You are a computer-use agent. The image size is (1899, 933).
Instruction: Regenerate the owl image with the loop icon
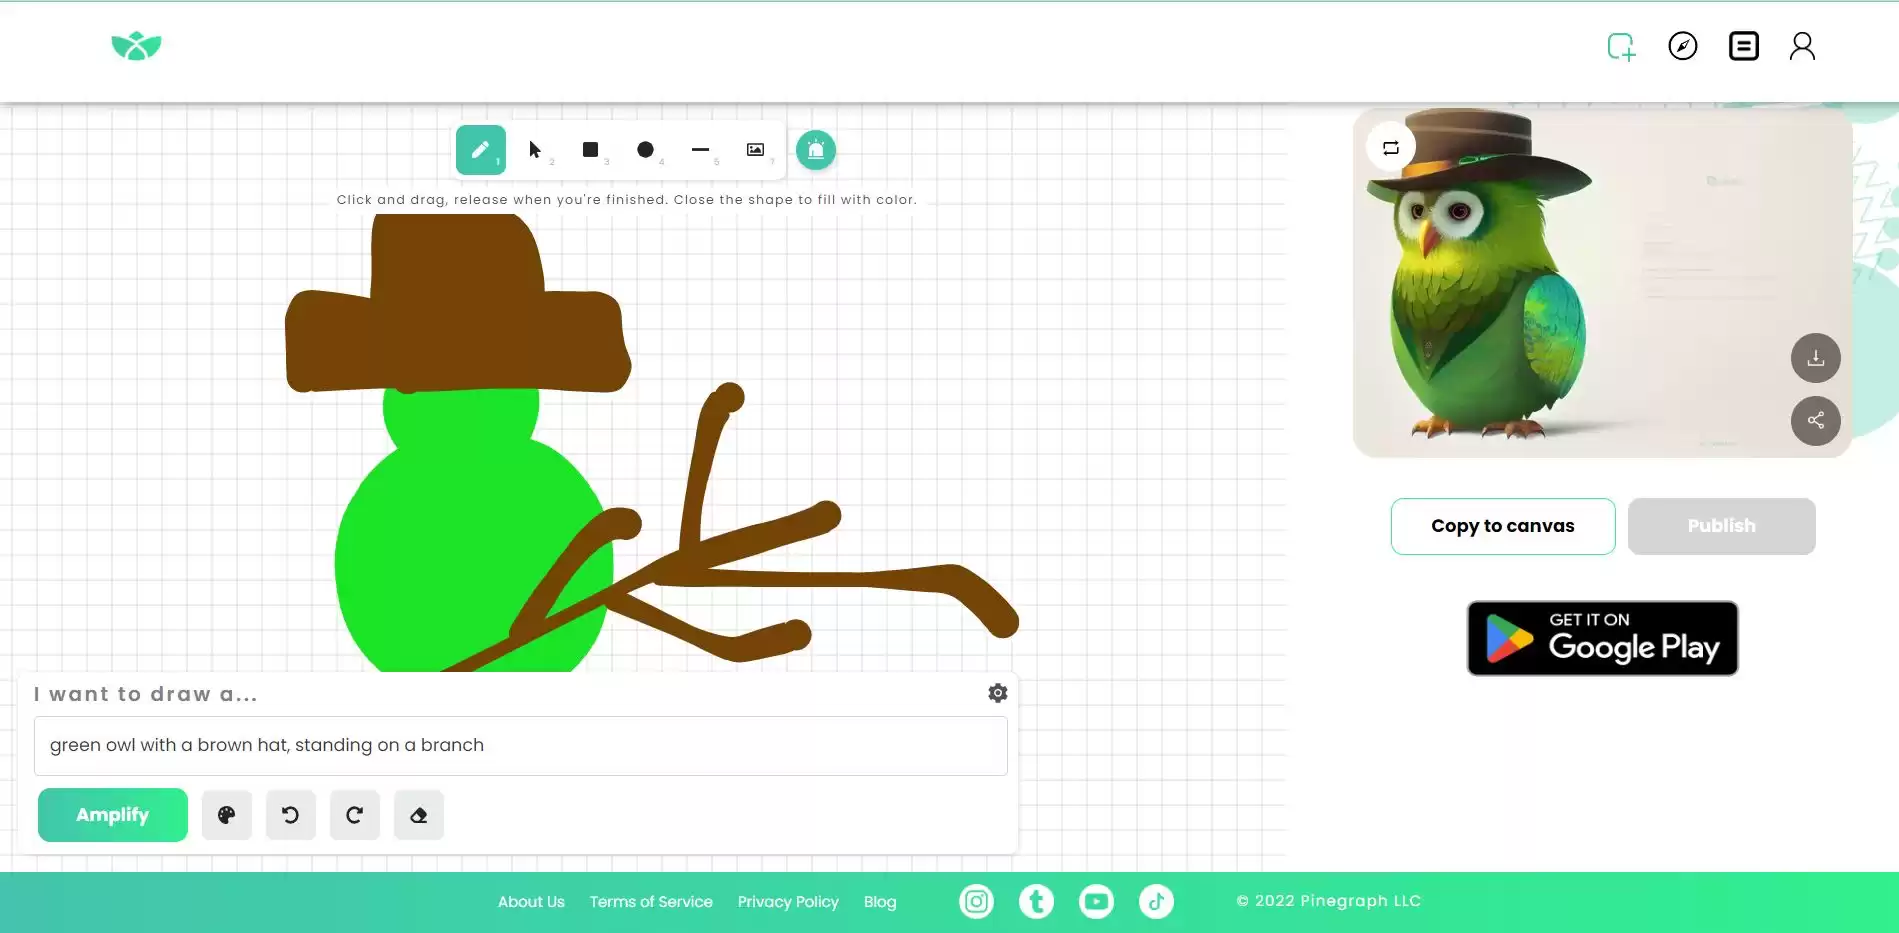pos(1390,146)
